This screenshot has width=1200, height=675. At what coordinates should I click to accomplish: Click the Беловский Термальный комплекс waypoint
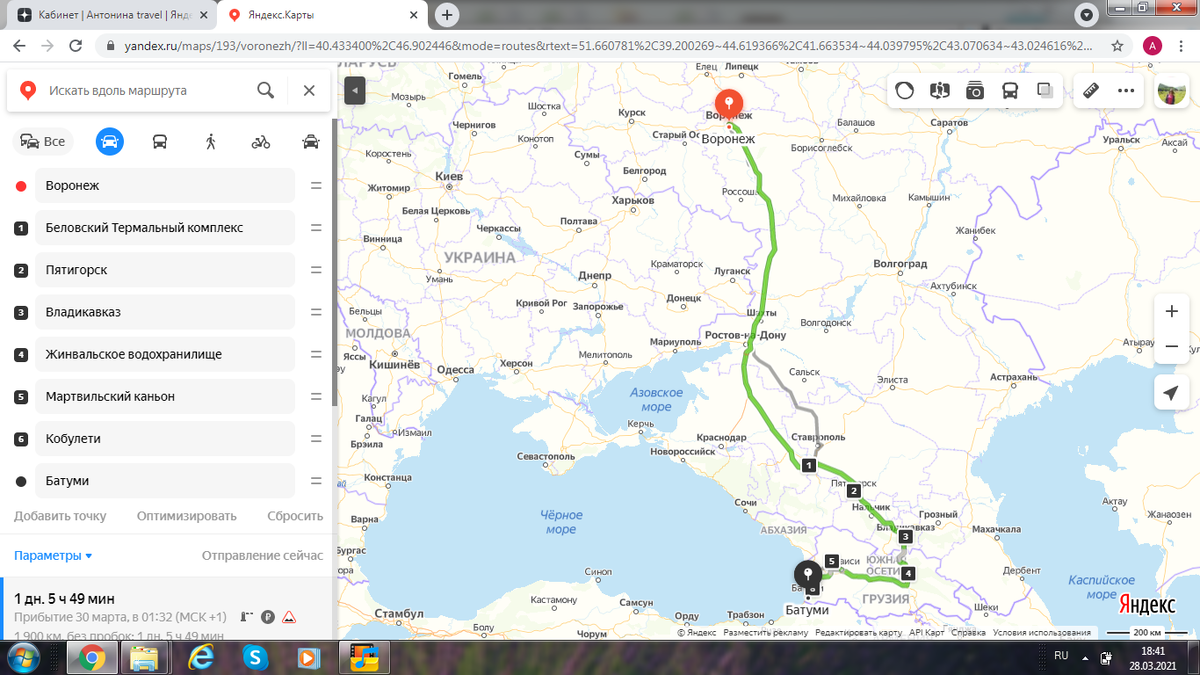click(165, 228)
